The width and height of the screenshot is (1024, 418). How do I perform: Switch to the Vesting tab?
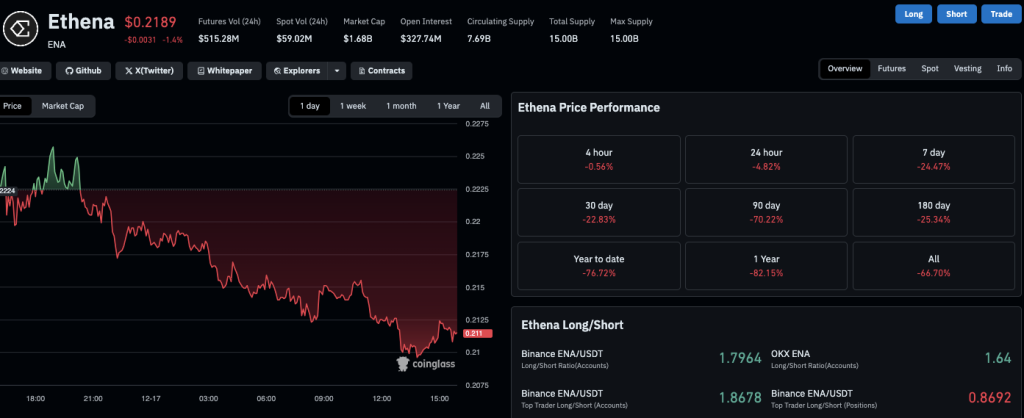pyautogui.click(x=967, y=69)
